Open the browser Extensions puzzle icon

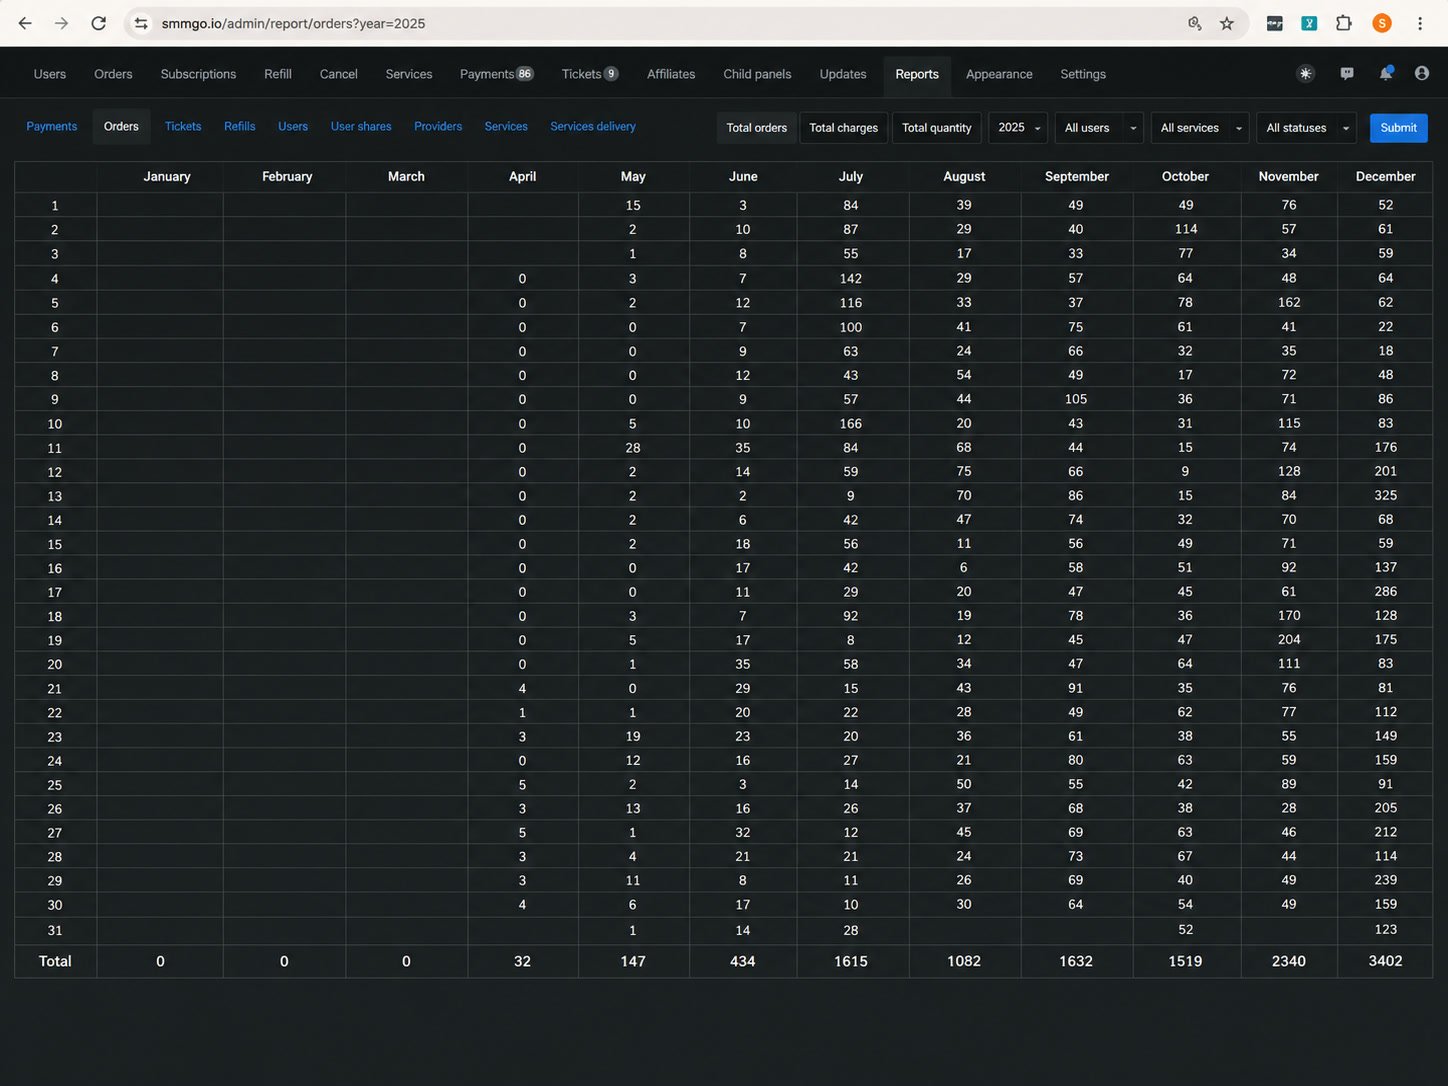1344,23
